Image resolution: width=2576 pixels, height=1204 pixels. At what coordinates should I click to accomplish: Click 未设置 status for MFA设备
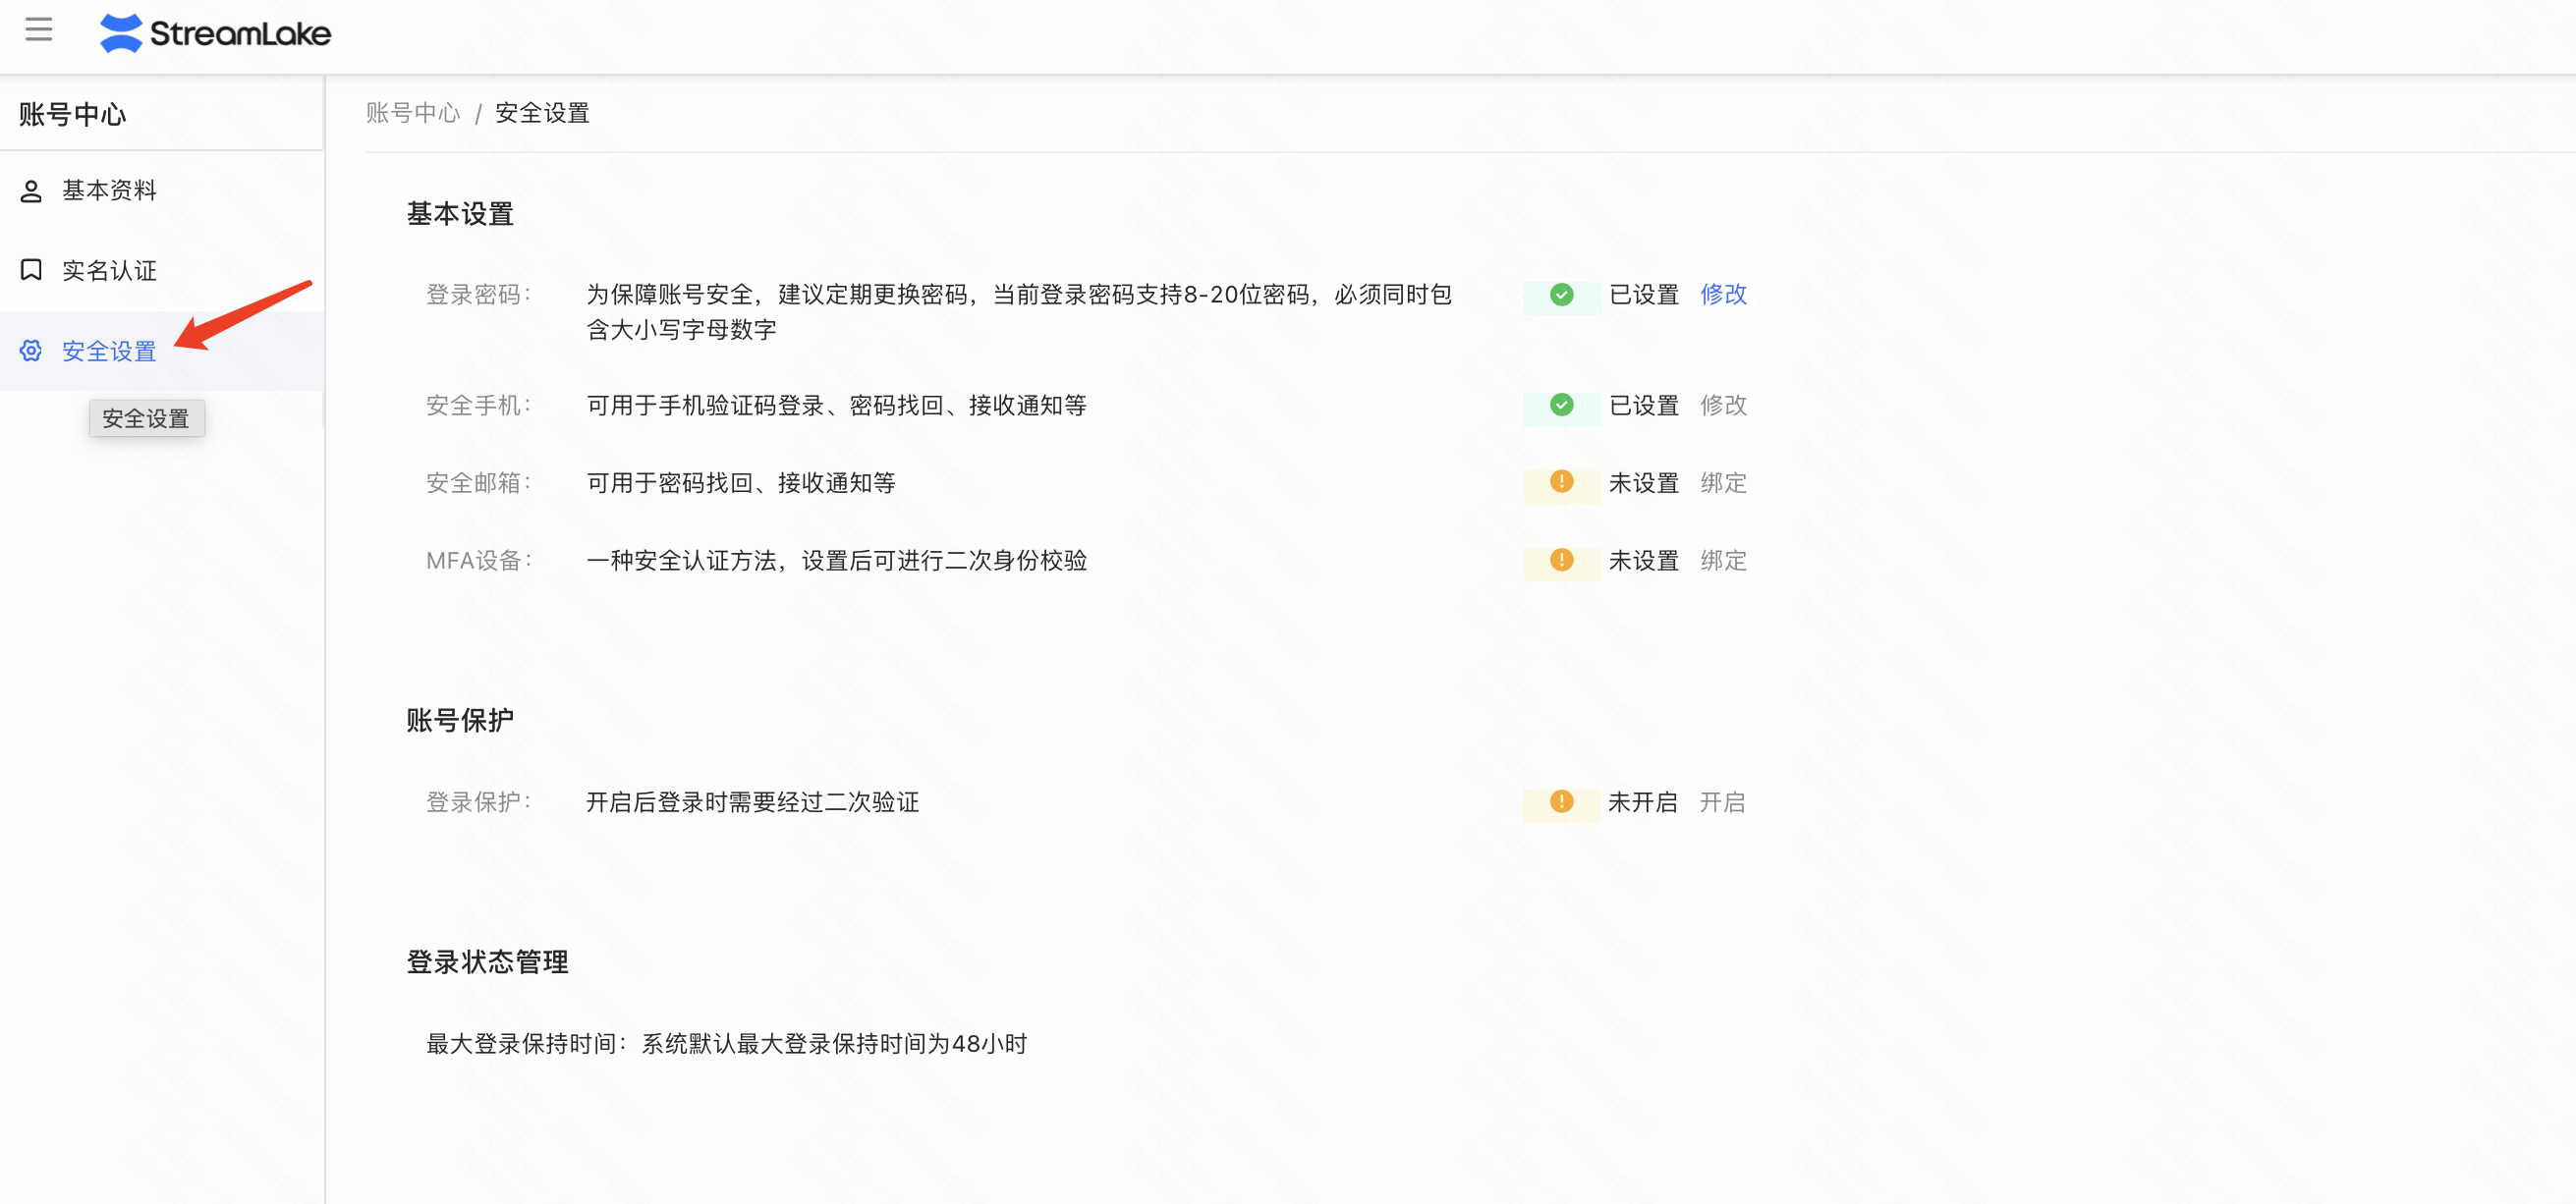click(1643, 561)
